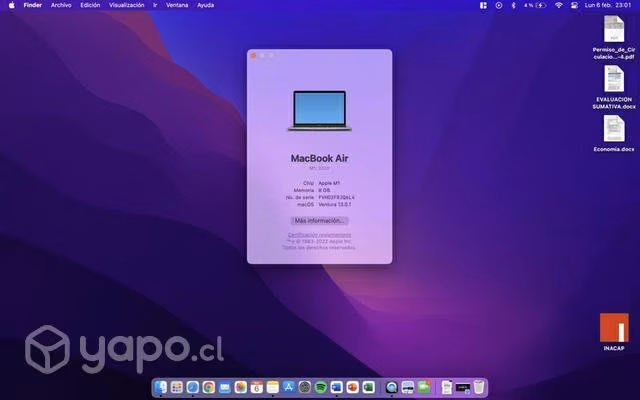Open Launchpad in the Dock

tap(177, 387)
